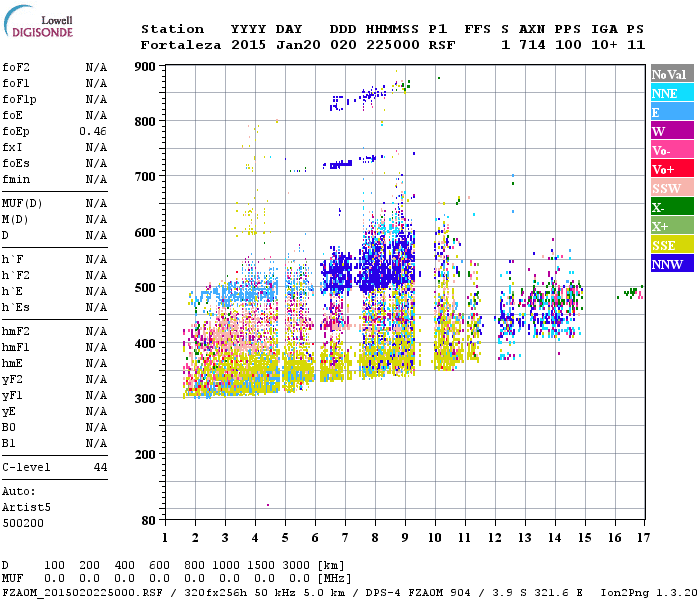This screenshot has width=700, height=600.
Task: Click the Ion2Png 1.3.20 version text
Action: pyautogui.click(x=649, y=592)
